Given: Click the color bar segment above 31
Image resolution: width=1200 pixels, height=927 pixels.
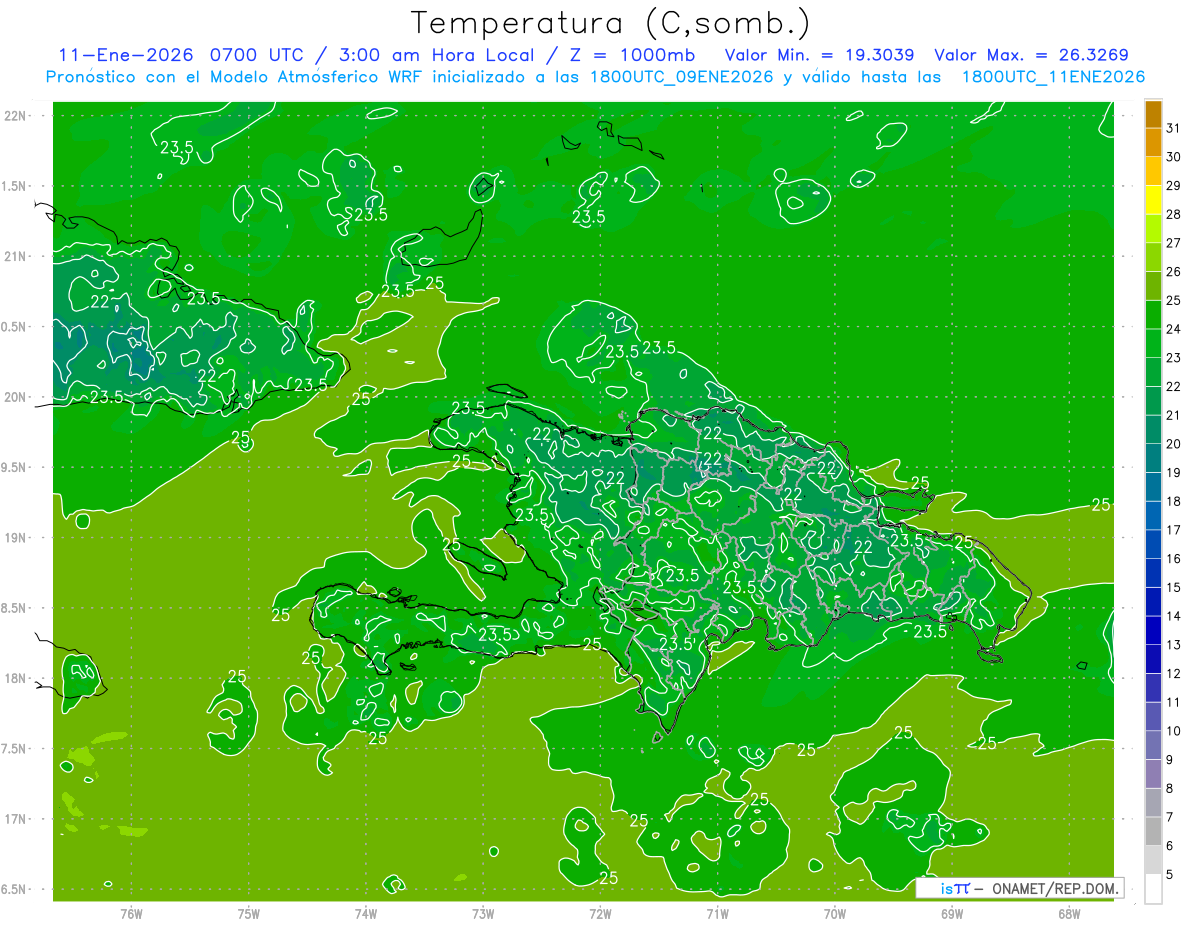Looking at the screenshot, I should 1153,114.
